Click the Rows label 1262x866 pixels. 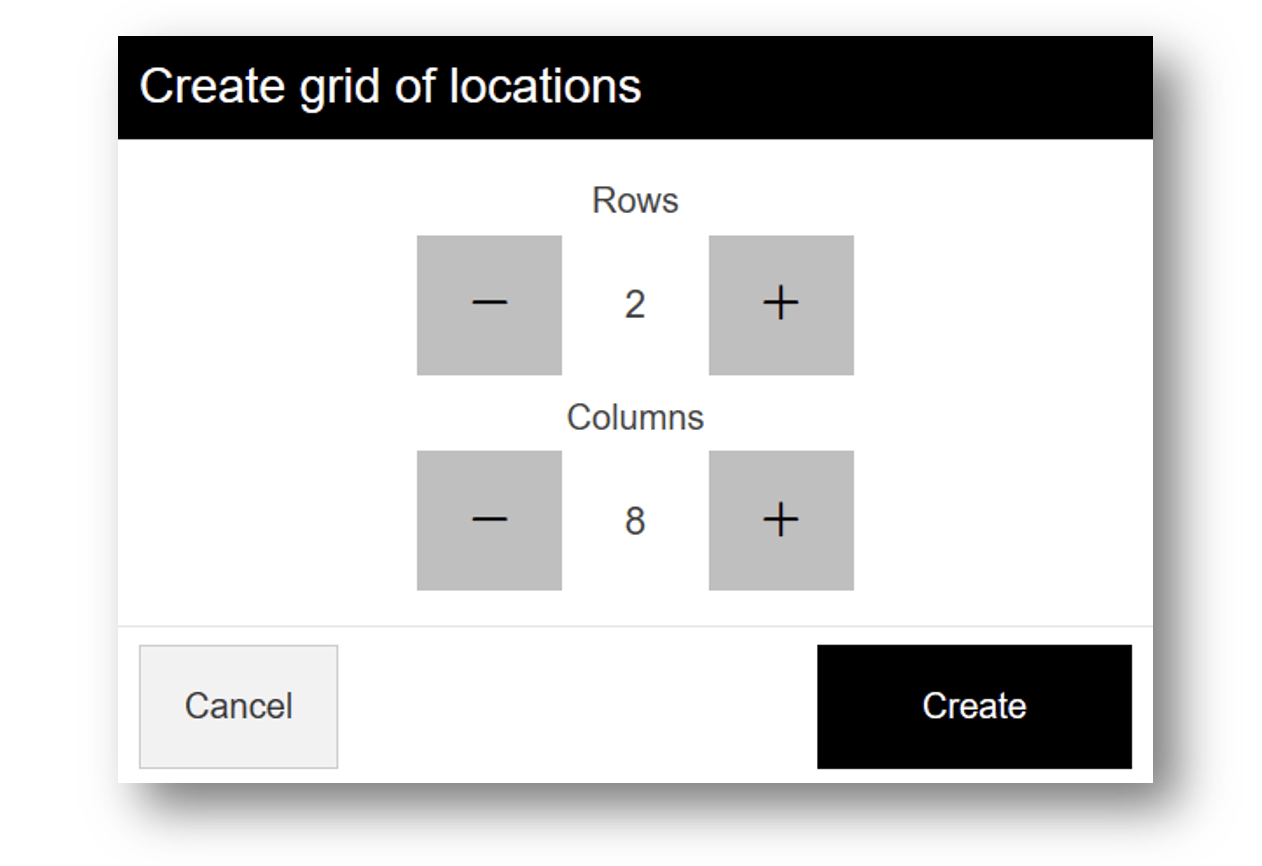coord(635,200)
